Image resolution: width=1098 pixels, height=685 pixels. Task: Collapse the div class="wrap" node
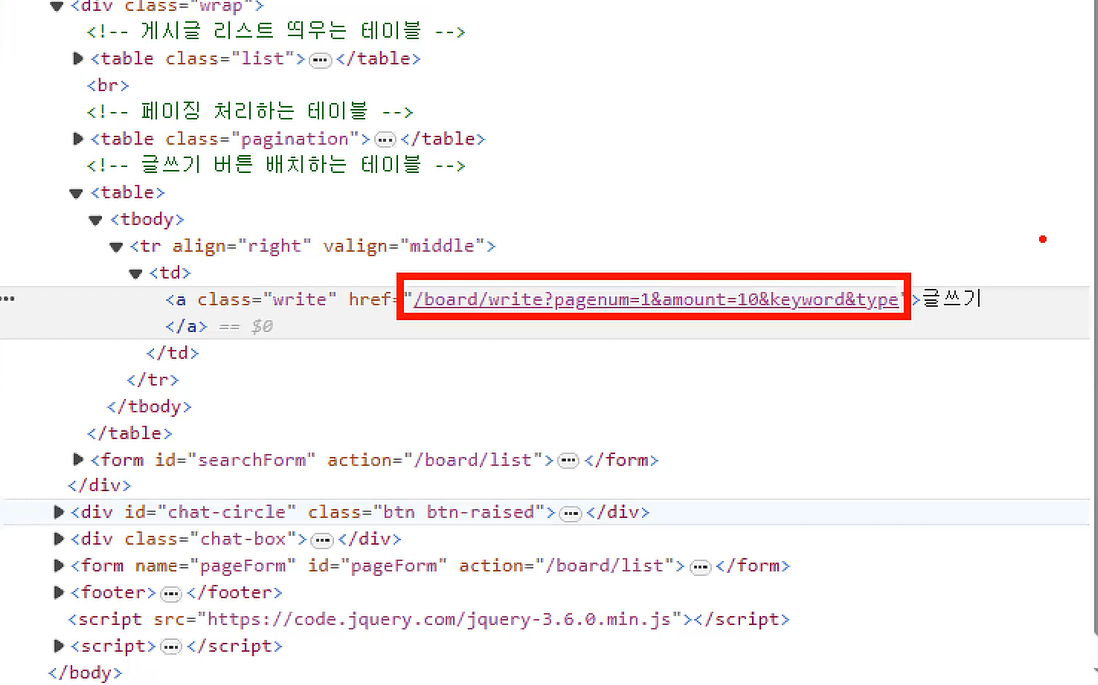pos(57,7)
